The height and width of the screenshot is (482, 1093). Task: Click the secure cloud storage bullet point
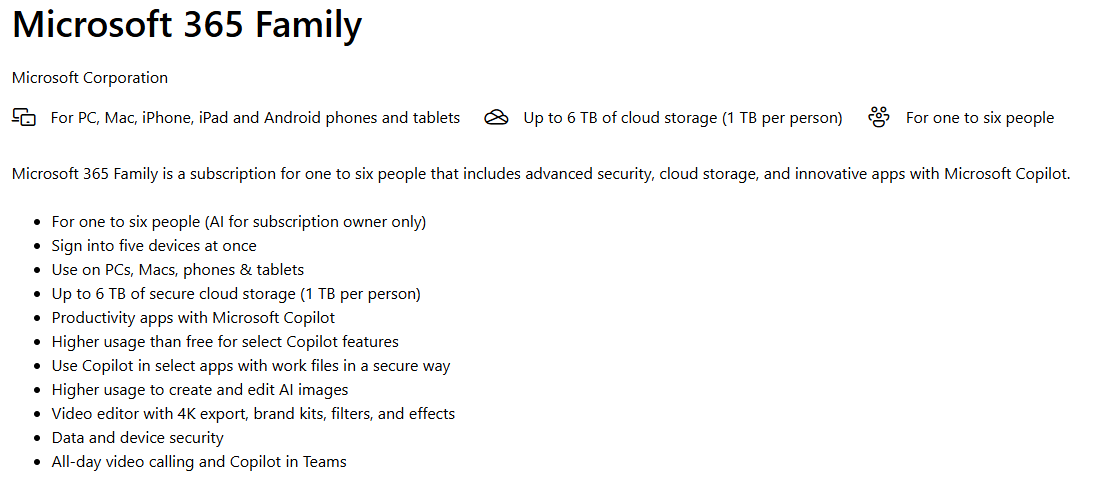236,293
